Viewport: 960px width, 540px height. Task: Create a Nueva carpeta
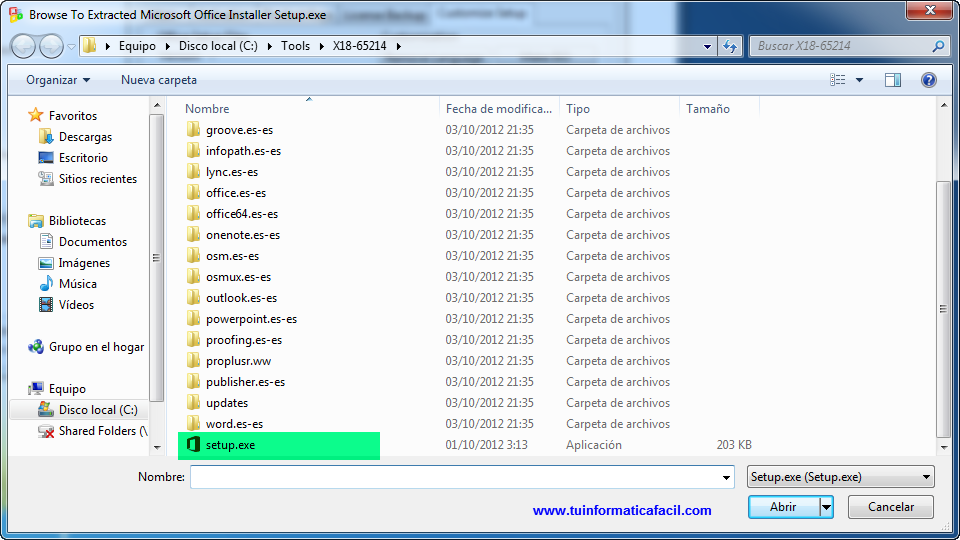coord(159,80)
